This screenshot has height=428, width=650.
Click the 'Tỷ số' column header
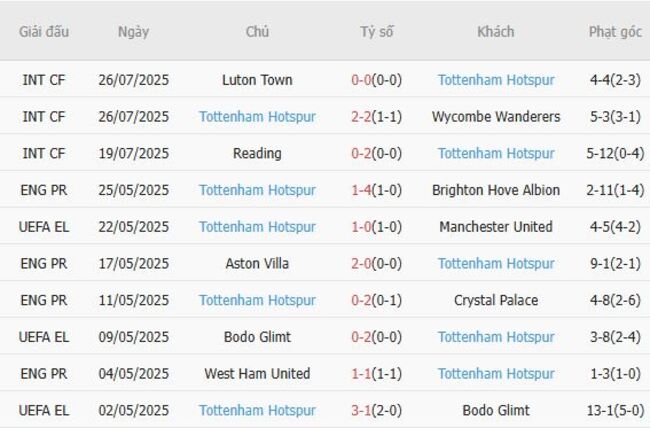377,32
